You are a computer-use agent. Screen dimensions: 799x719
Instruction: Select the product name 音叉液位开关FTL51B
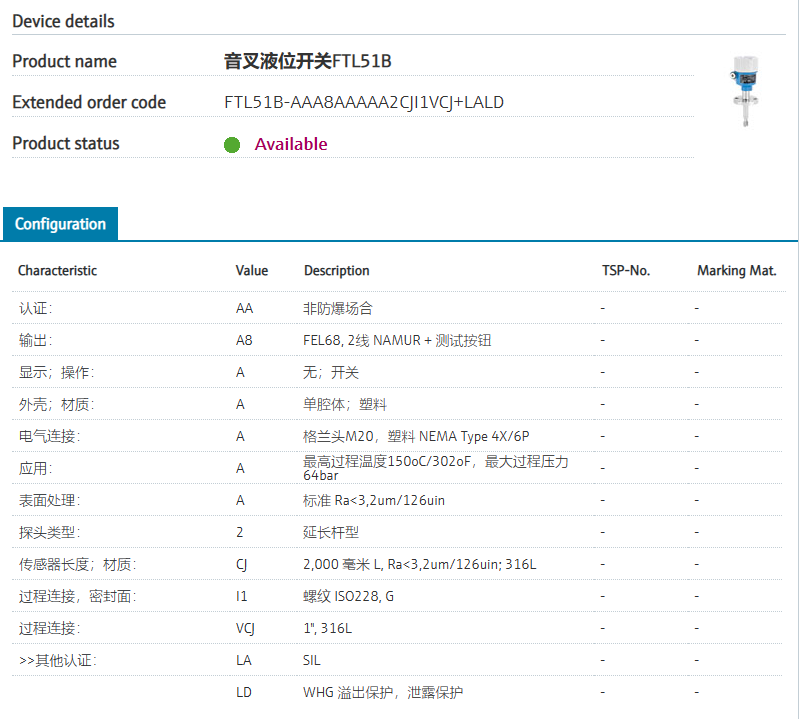point(307,62)
